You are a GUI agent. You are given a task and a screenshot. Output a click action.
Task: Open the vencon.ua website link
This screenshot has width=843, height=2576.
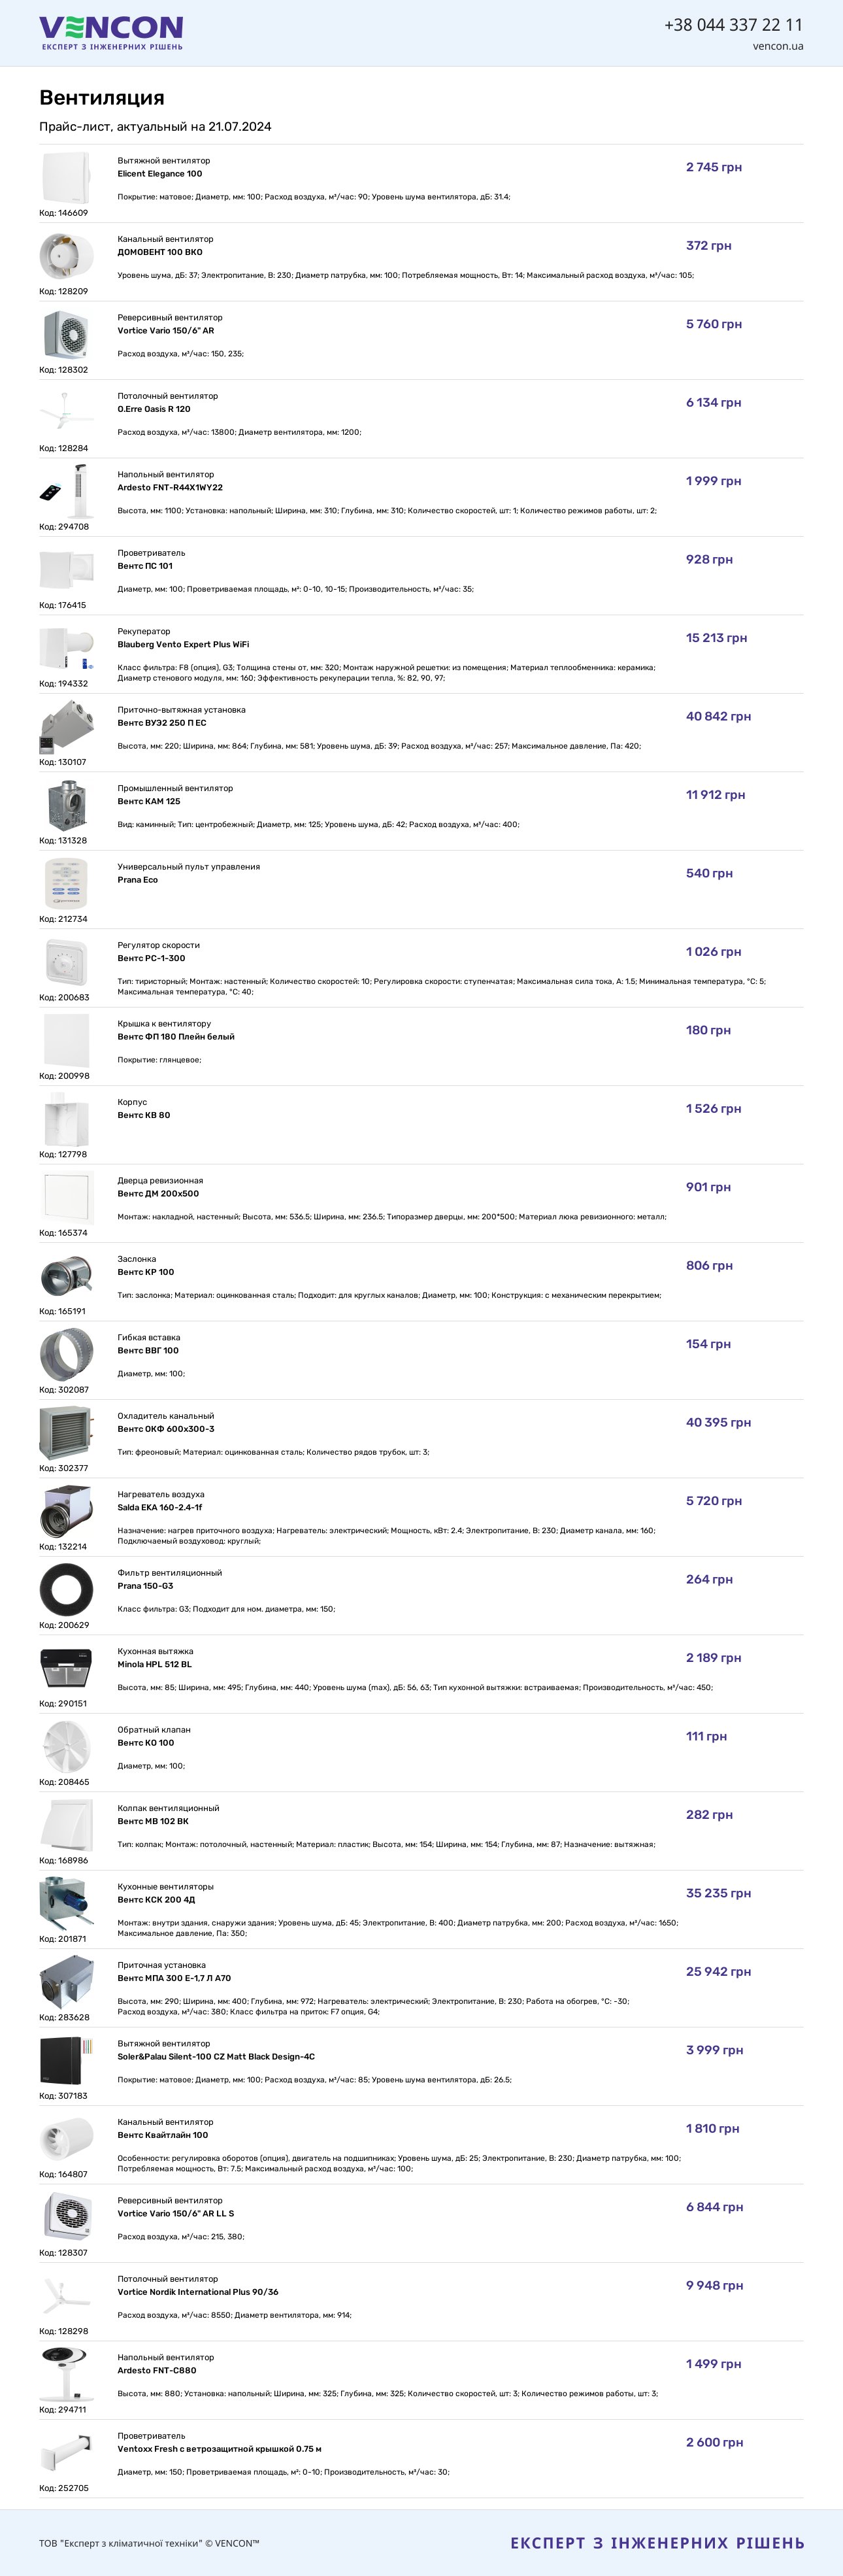(x=778, y=46)
